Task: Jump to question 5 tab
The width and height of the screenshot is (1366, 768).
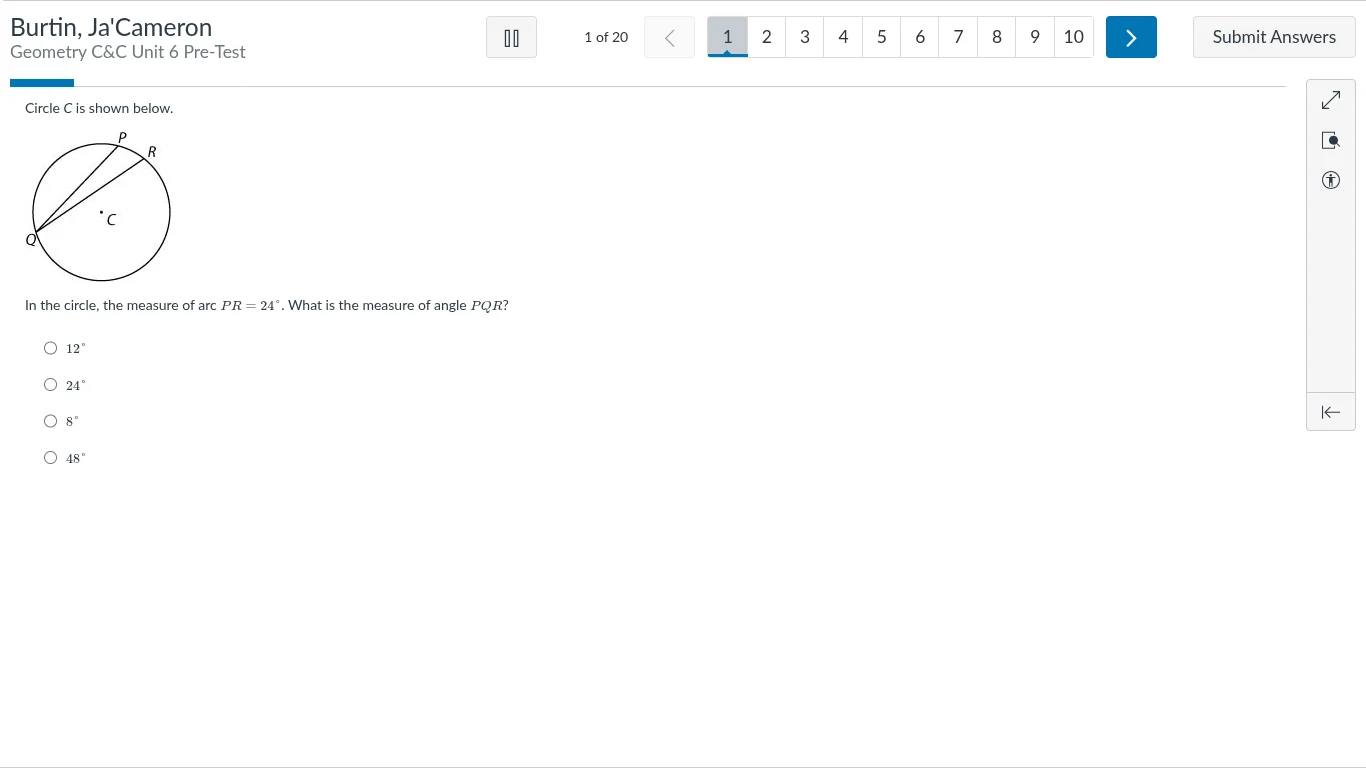Action: point(881,37)
